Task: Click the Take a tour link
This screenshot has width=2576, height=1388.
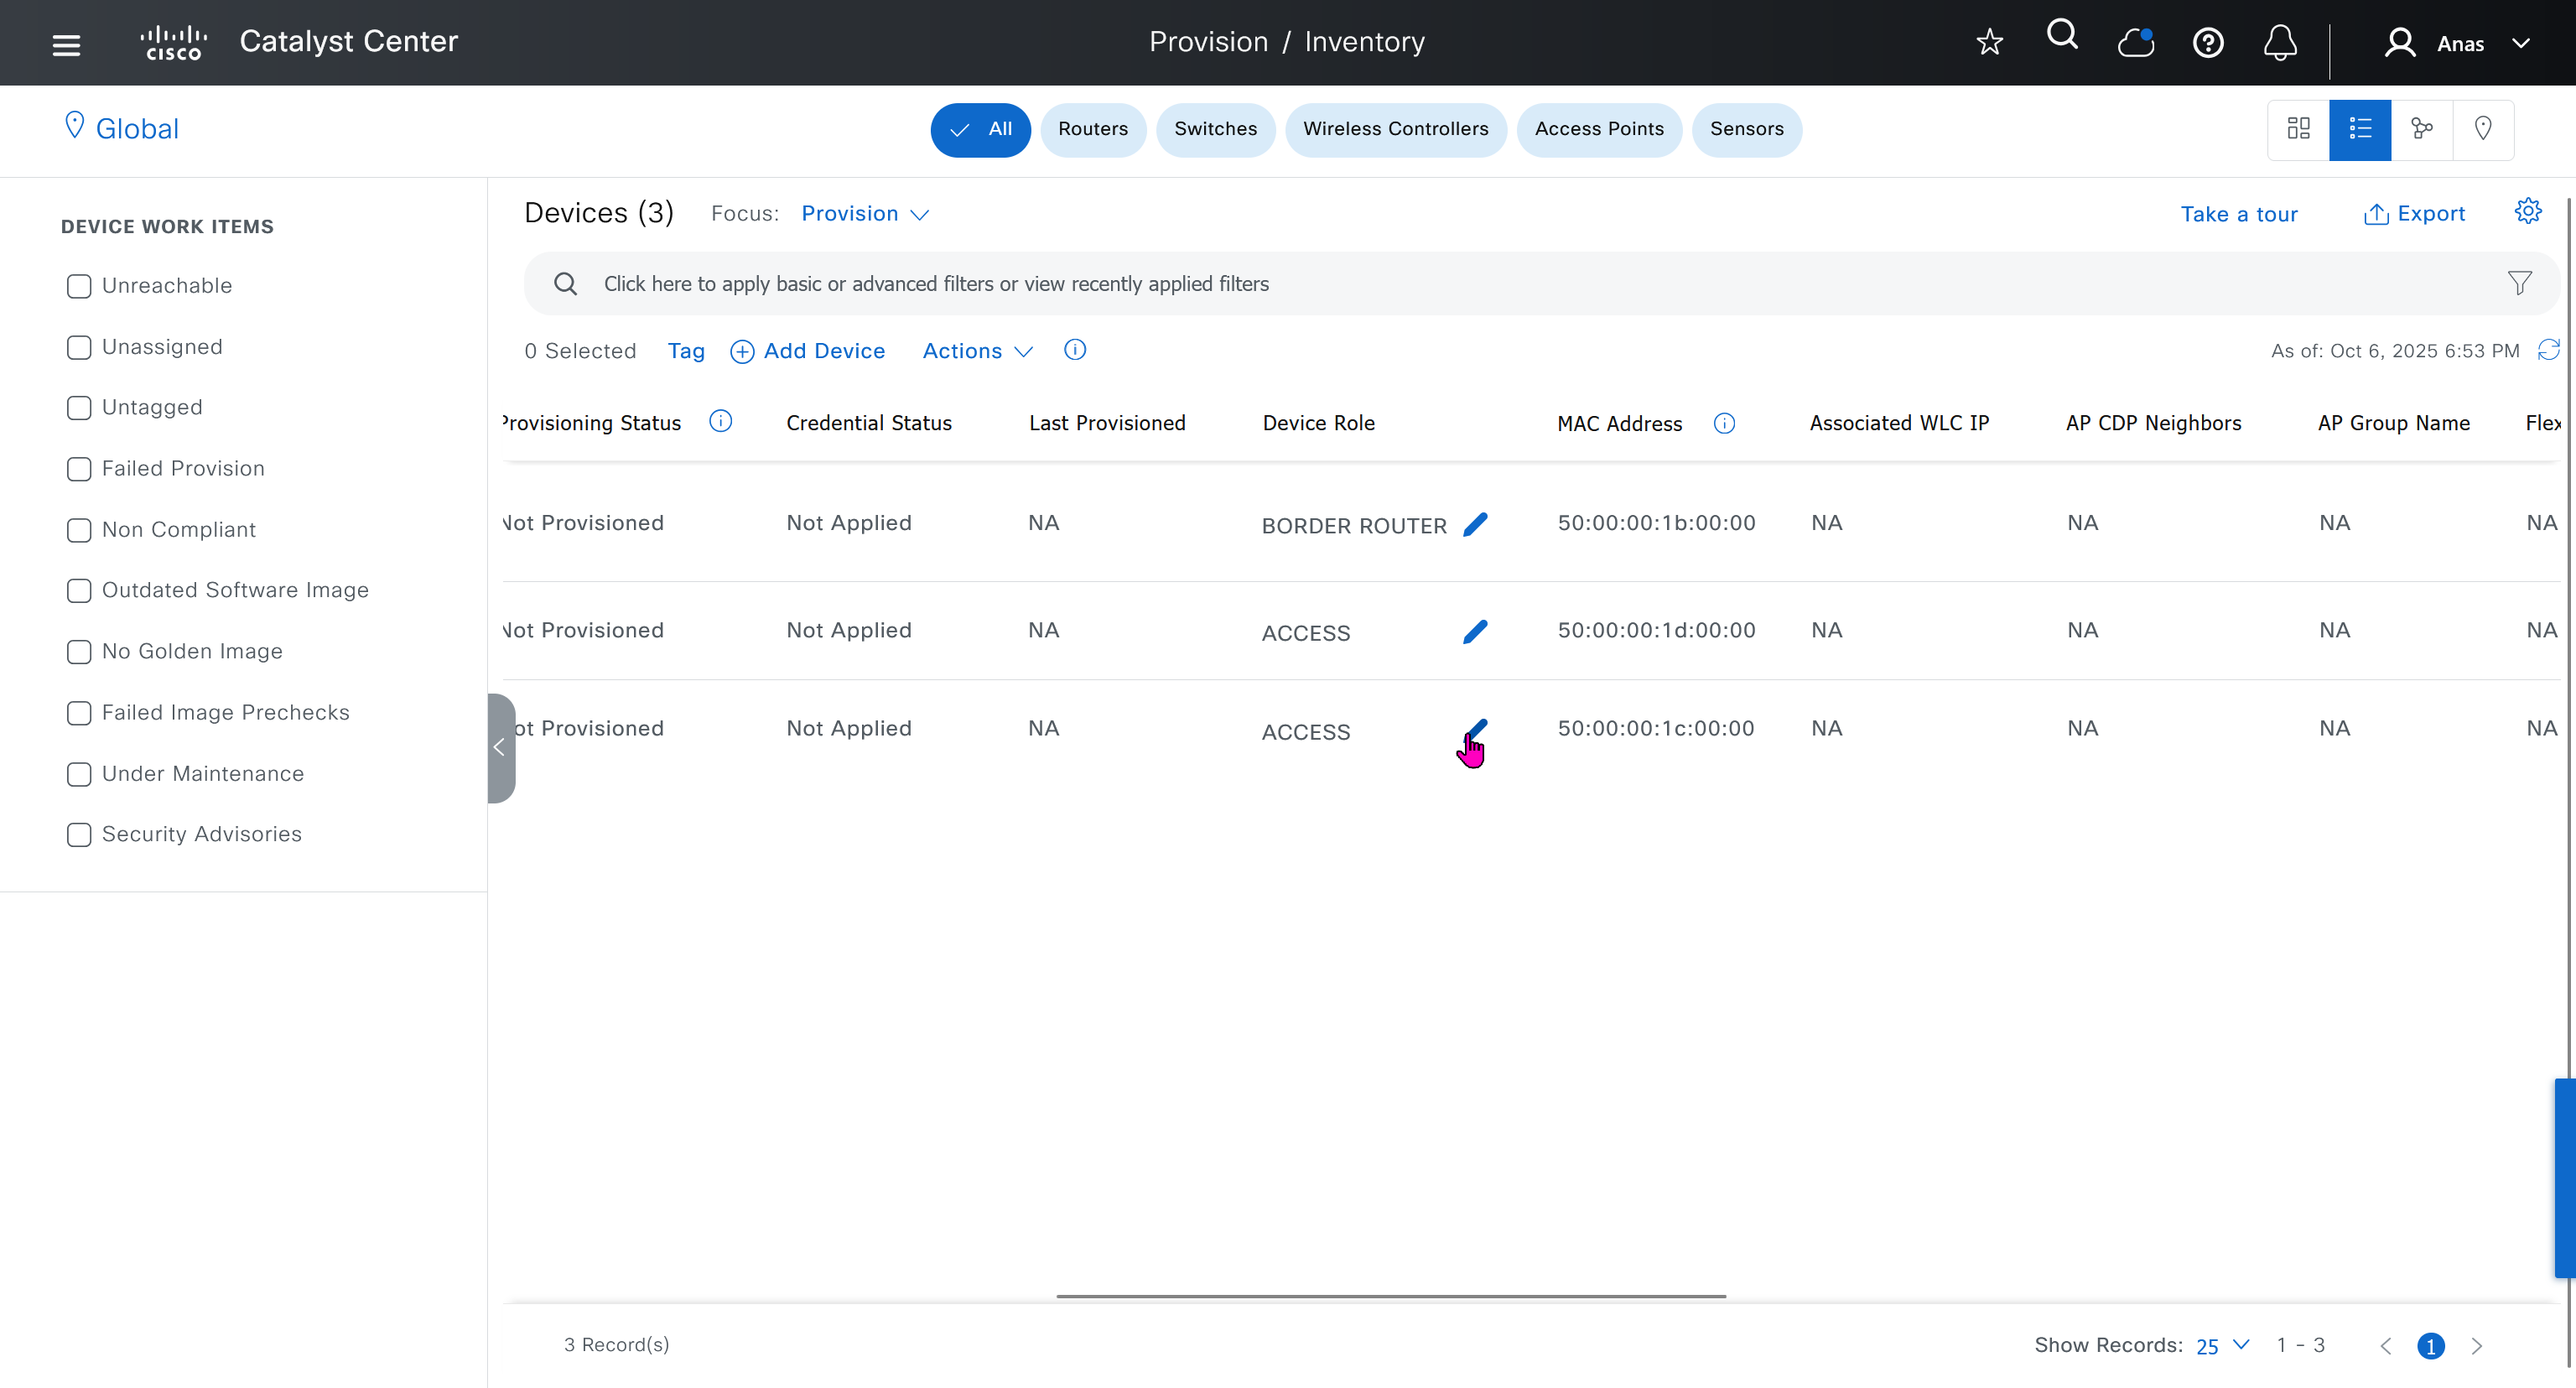Action: [2238, 214]
